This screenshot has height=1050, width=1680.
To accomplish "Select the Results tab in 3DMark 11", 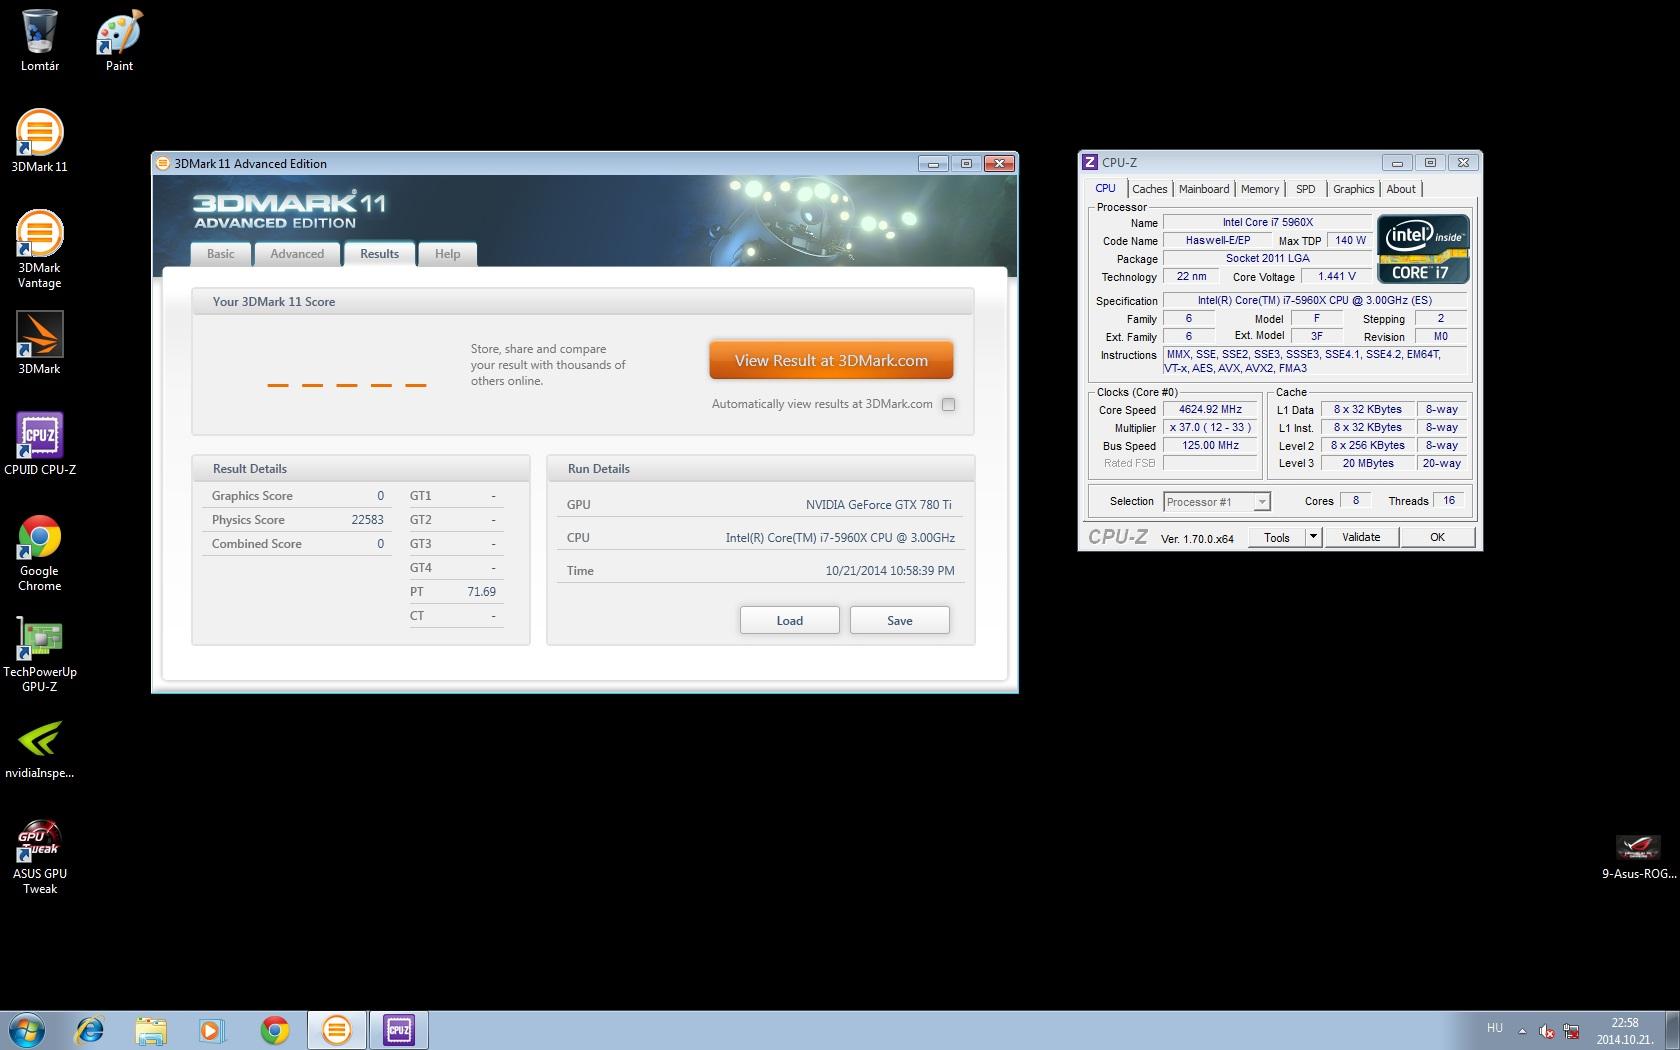I will [x=380, y=254].
